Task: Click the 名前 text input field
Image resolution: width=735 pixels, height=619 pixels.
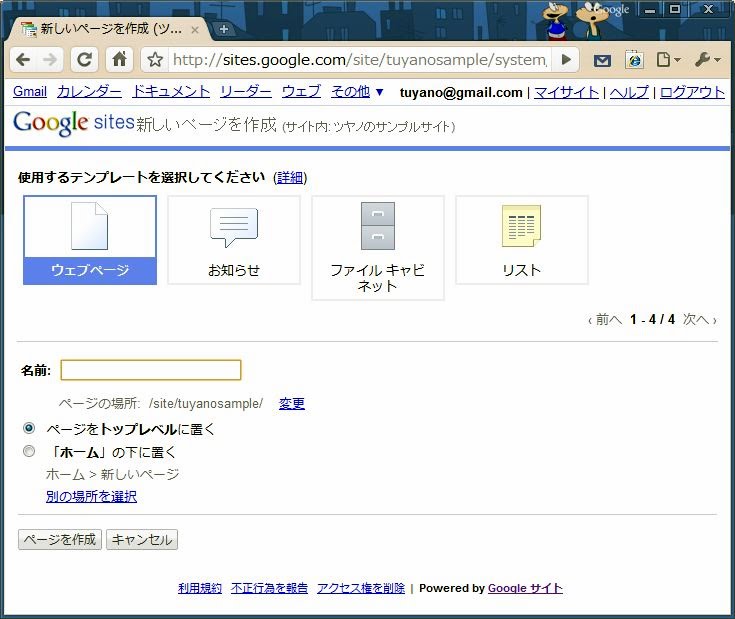Action: 151,371
